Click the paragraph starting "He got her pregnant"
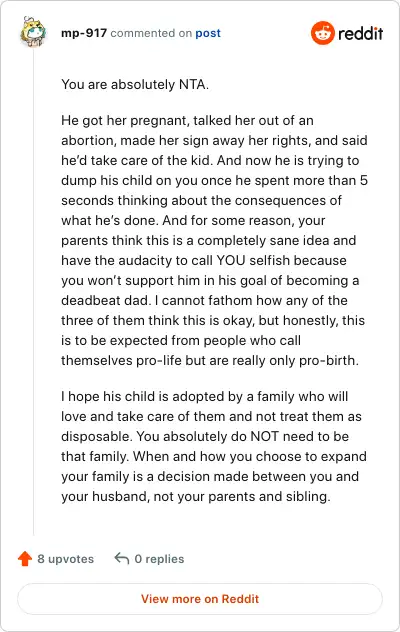Image resolution: width=400 pixels, height=632 pixels. 214,240
